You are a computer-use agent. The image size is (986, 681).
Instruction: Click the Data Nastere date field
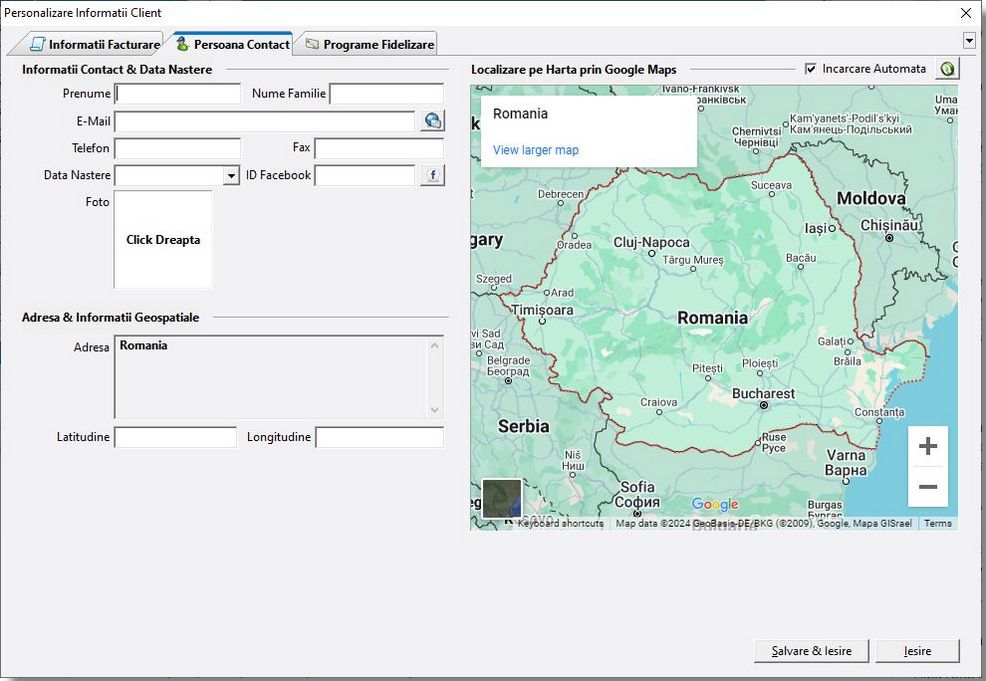tap(169, 175)
